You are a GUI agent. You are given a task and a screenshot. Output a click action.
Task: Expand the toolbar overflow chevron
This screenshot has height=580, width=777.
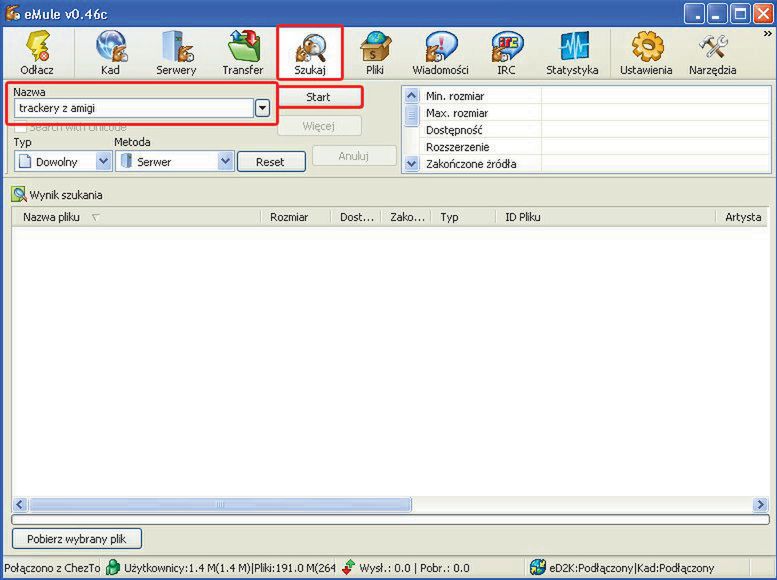pyautogui.click(x=768, y=34)
